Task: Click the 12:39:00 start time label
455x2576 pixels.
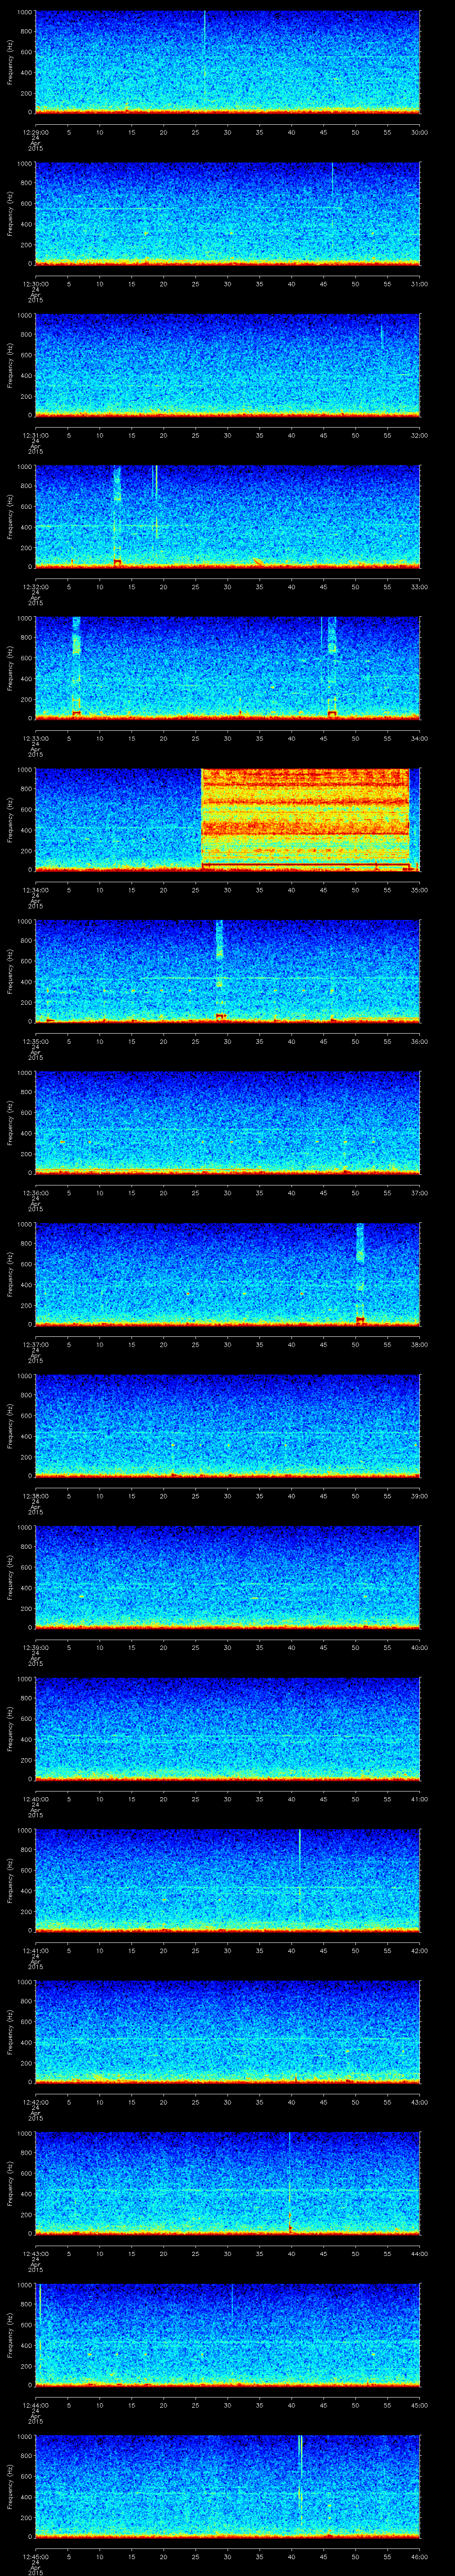Action: click(x=35, y=1647)
